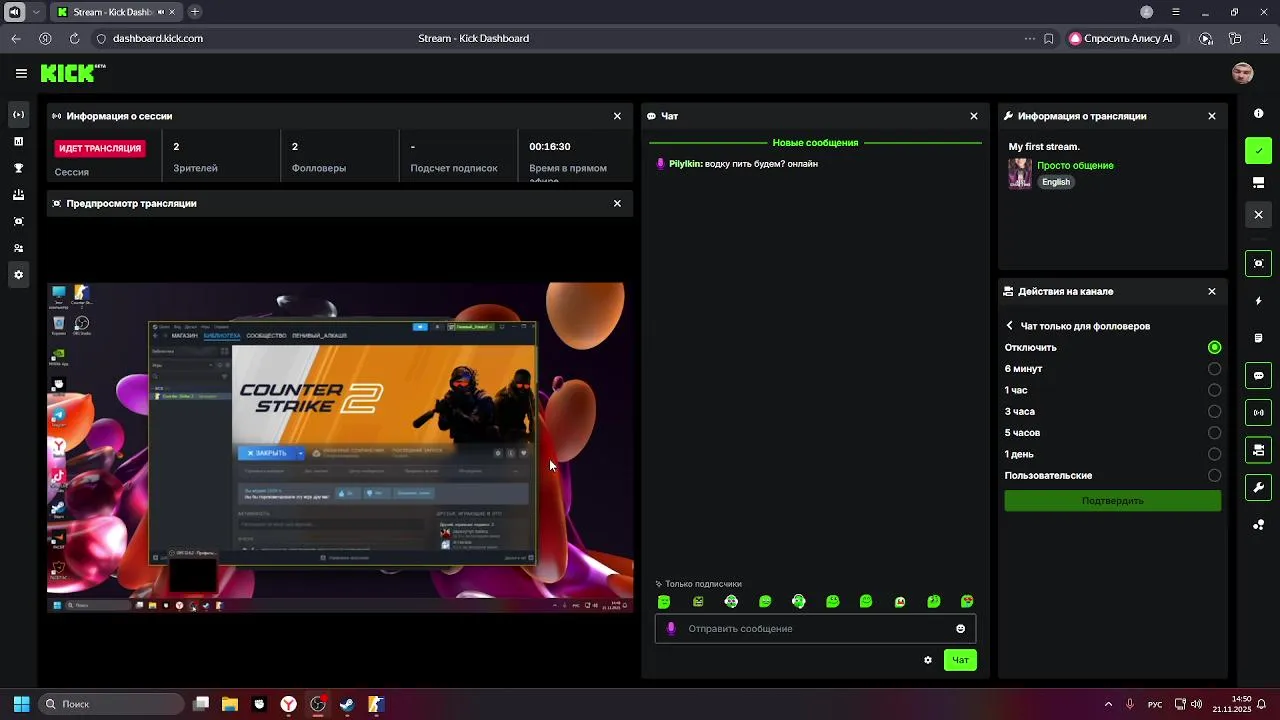1280x720 pixels.
Task: Click the English language tag
Action: click(x=1056, y=182)
